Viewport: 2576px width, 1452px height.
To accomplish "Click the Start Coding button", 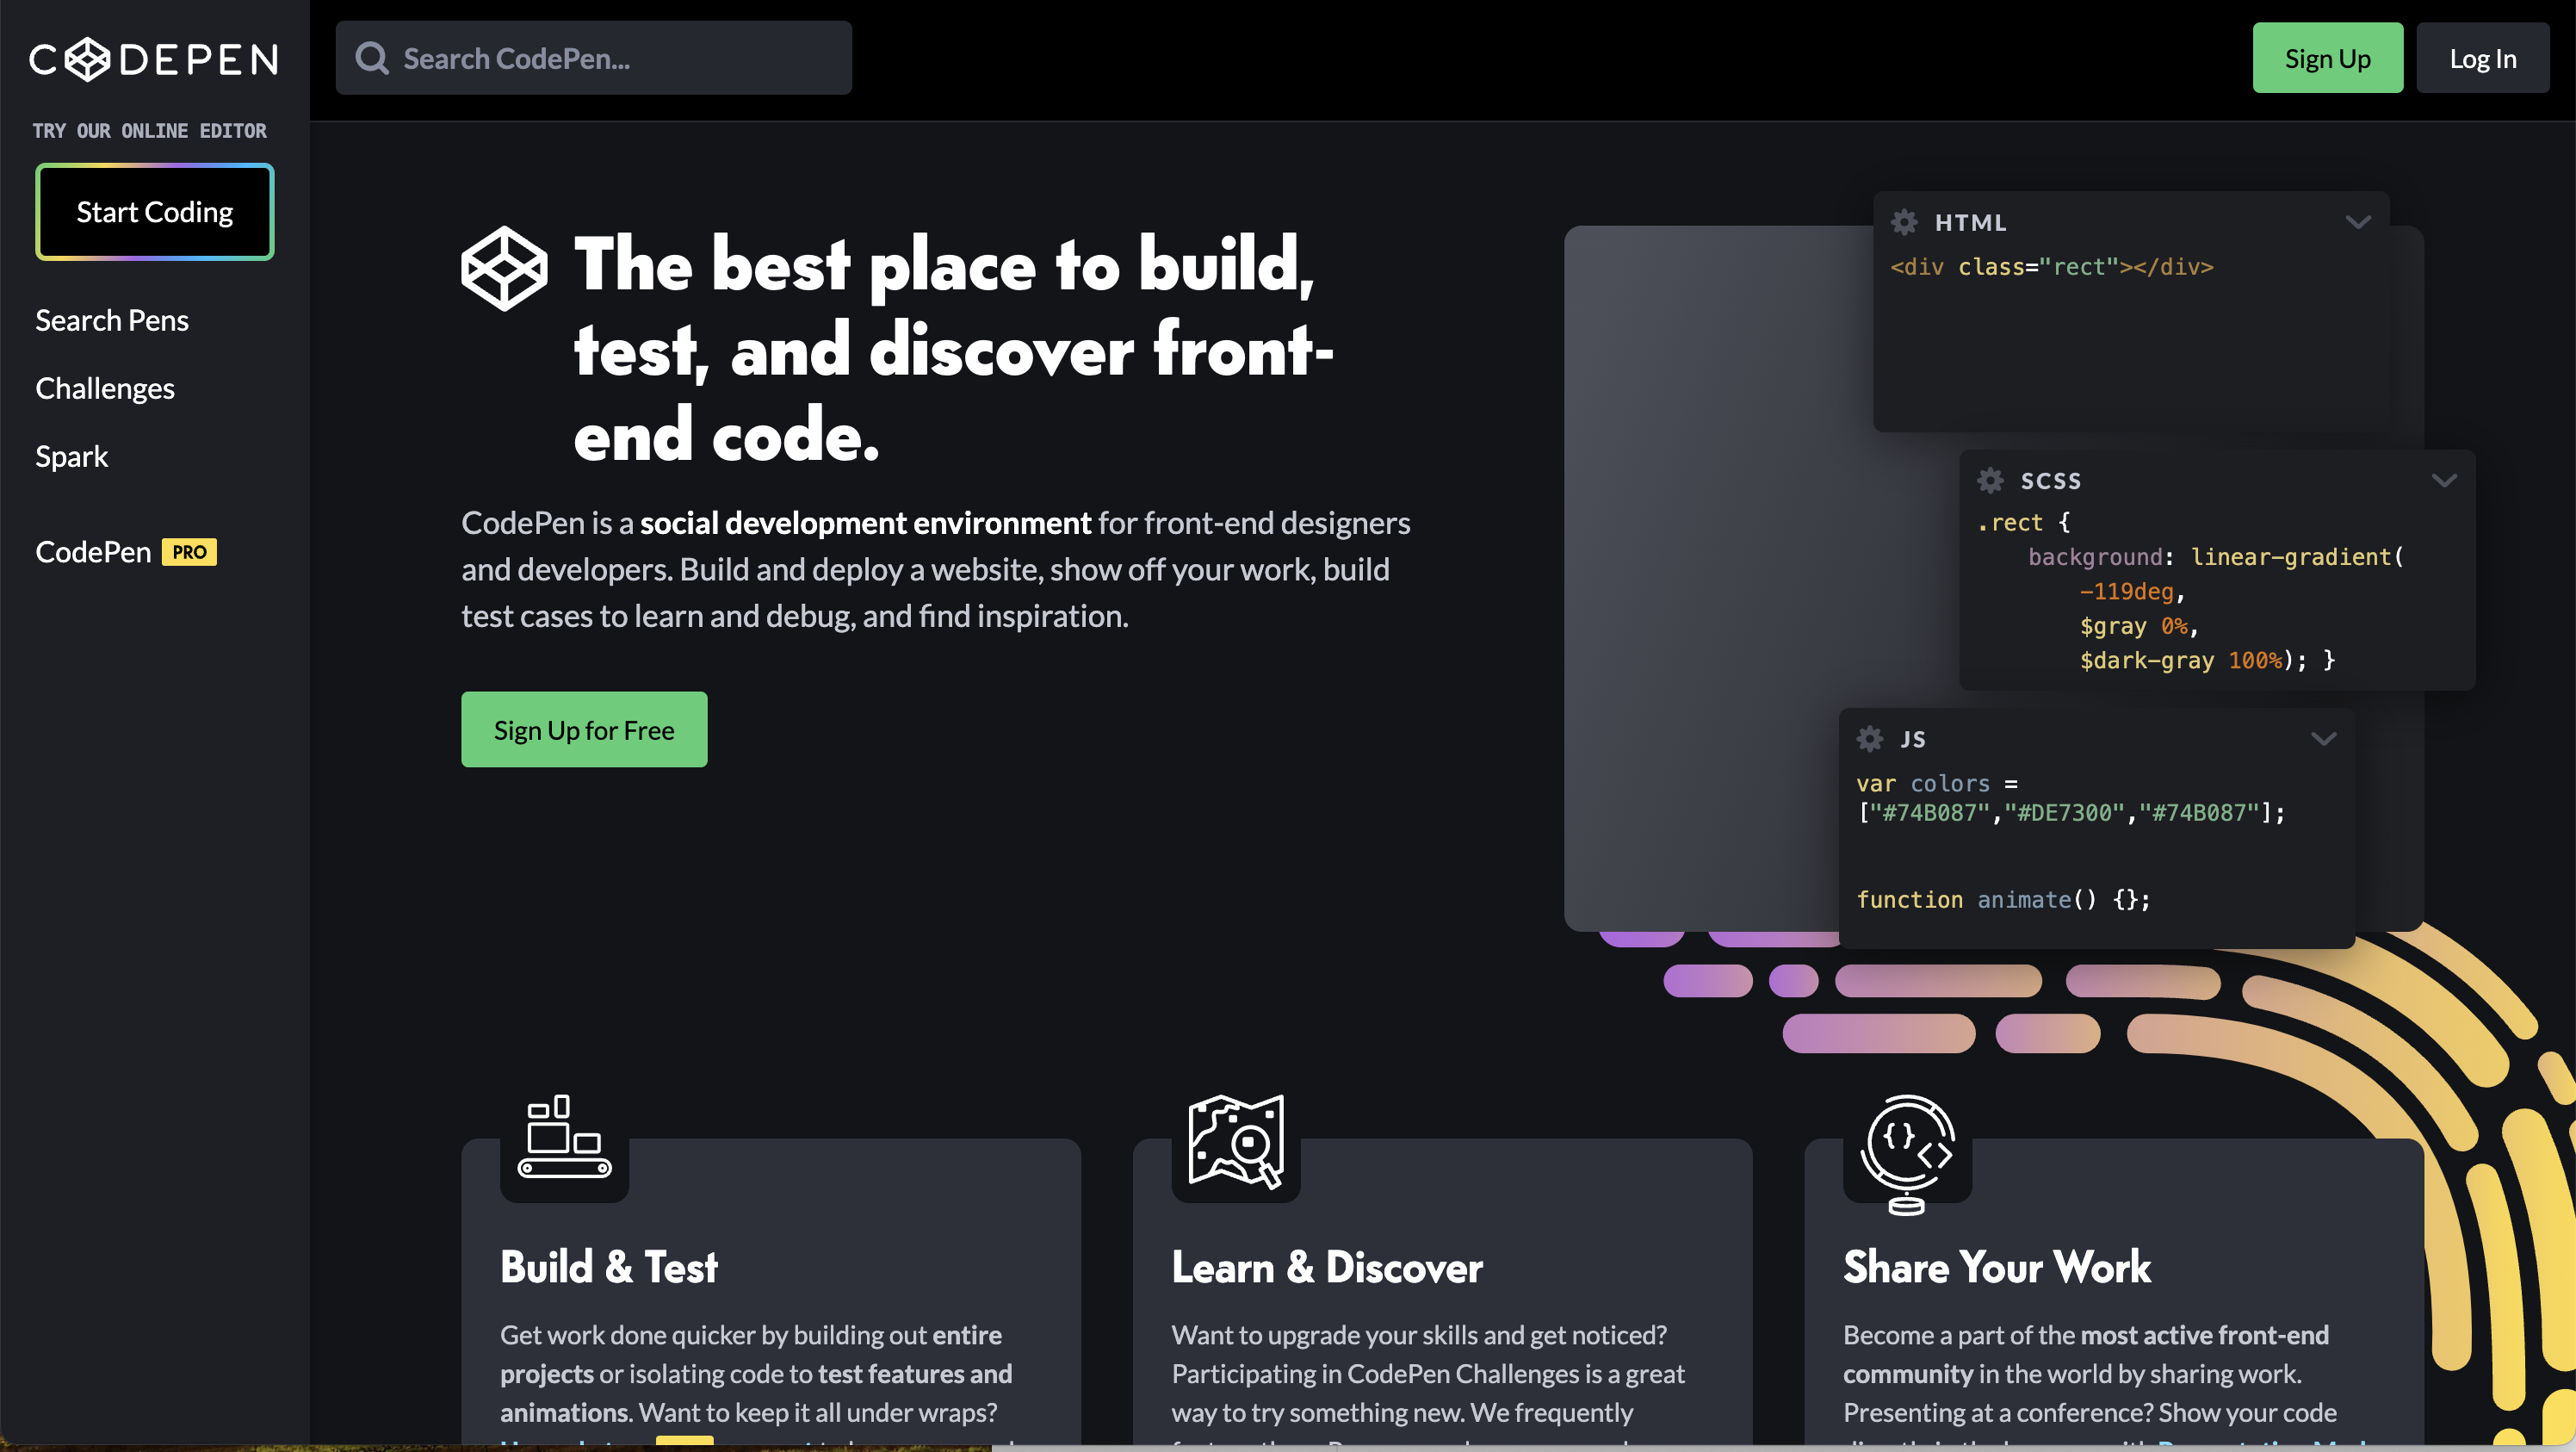I will 154,211.
